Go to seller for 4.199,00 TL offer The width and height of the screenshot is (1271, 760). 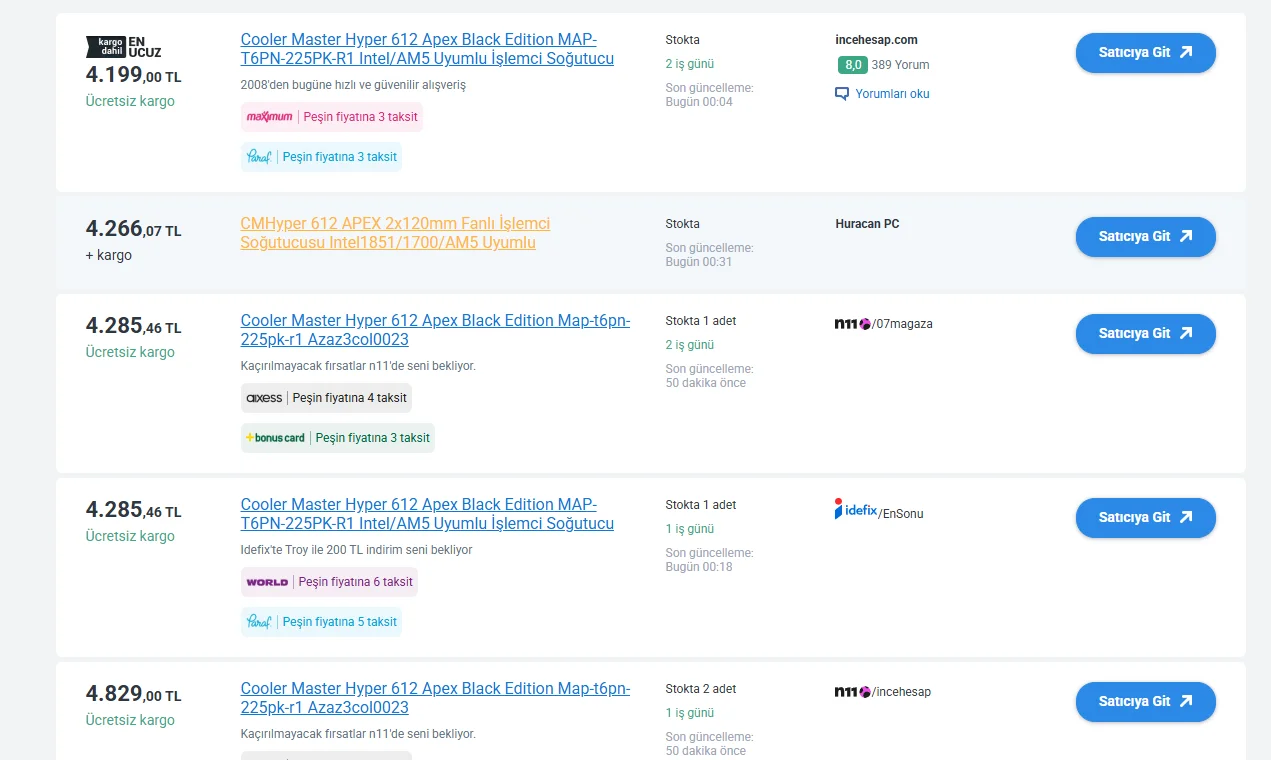coord(1145,53)
